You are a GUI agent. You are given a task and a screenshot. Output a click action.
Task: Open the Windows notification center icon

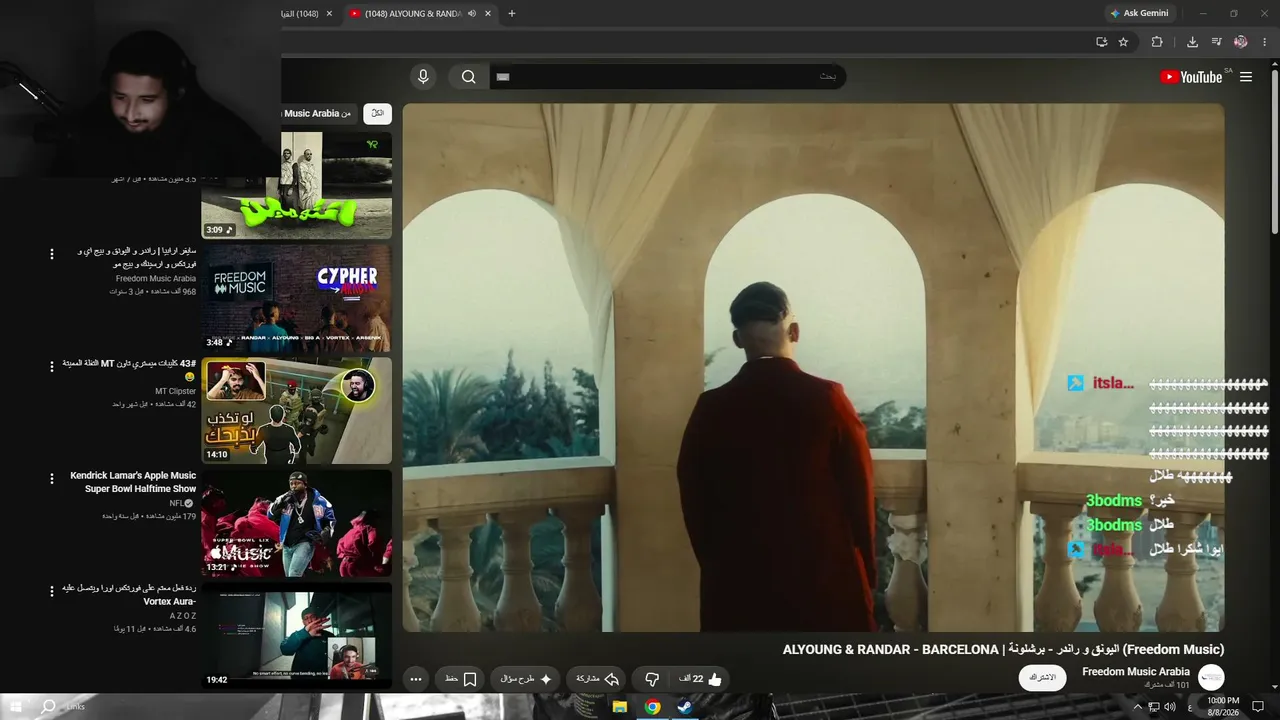[1258, 707]
